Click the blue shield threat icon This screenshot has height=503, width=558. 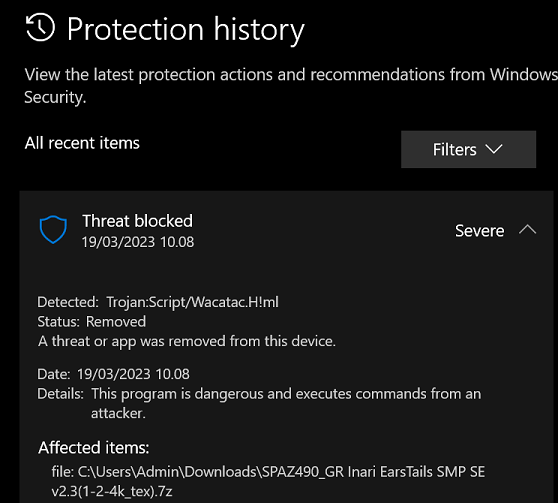(x=53, y=230)
